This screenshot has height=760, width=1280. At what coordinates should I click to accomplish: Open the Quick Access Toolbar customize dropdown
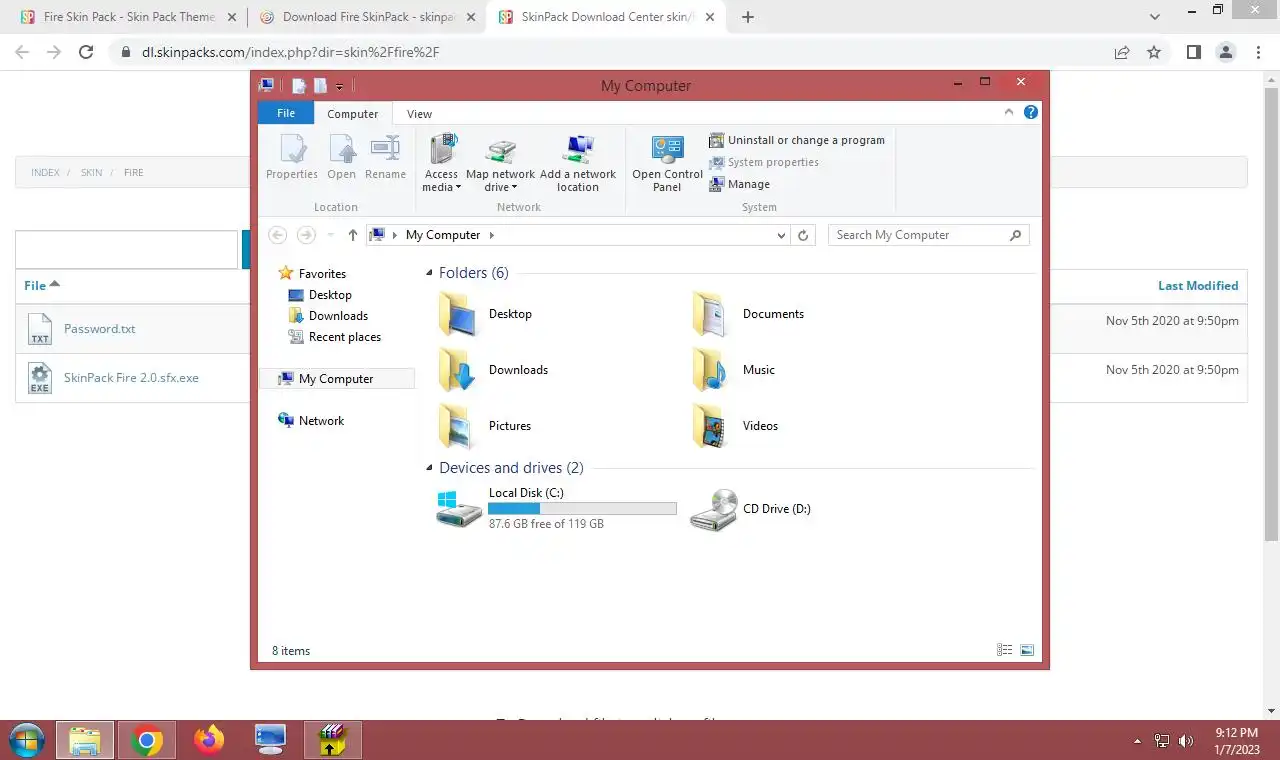[x=339, y=87]
